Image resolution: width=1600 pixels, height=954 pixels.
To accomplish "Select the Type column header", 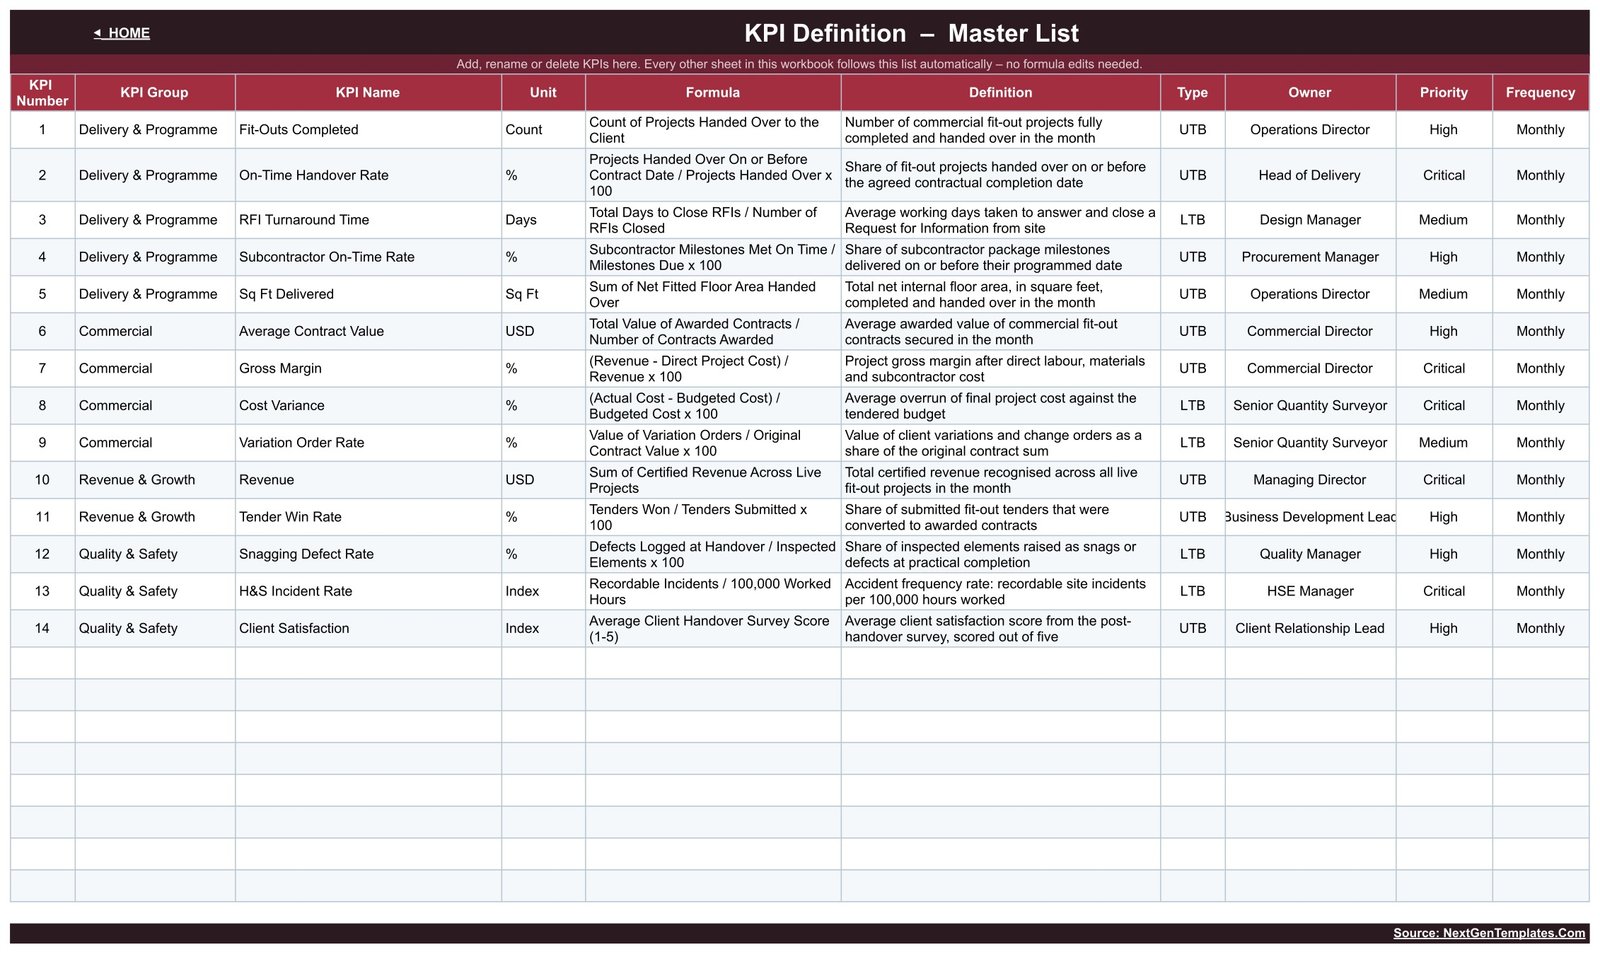I will (x=1192, y=92).
